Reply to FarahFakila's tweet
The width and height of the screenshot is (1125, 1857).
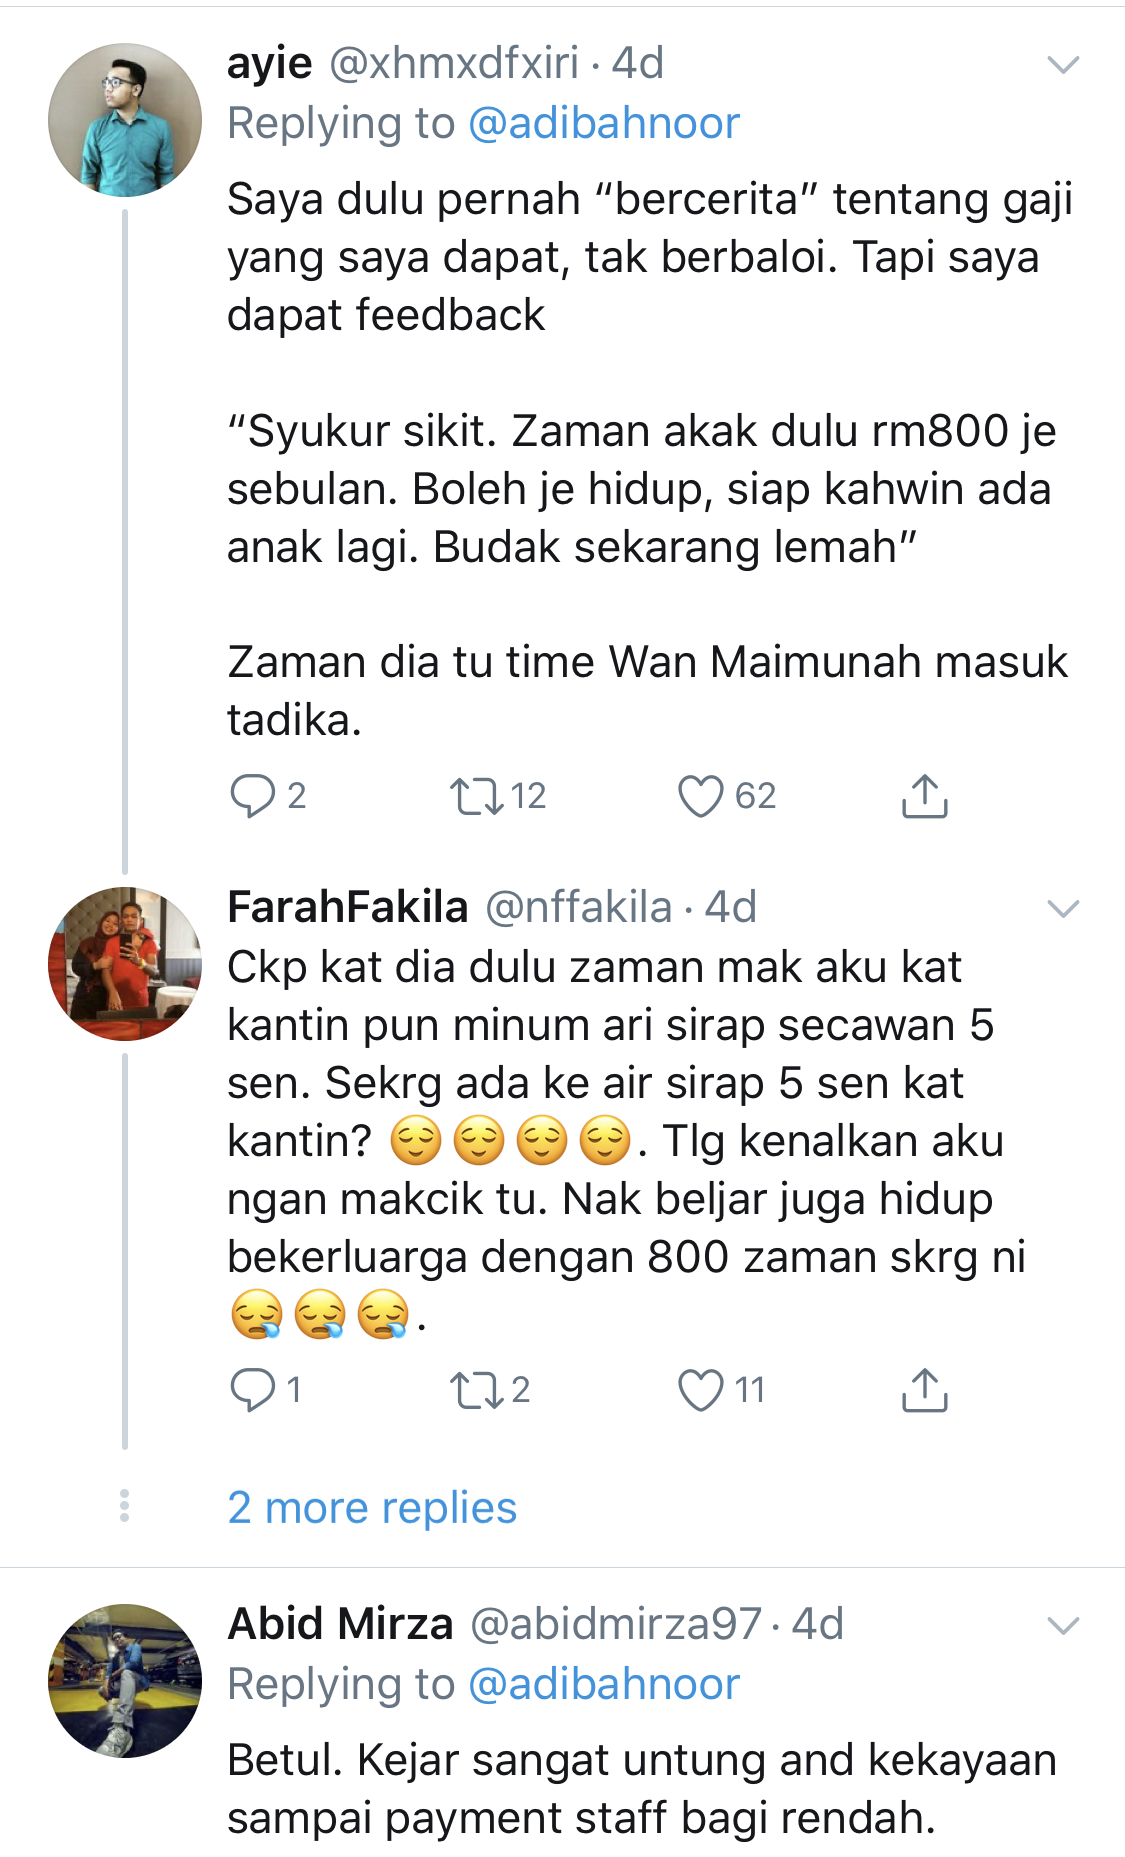coord(252,1390)
